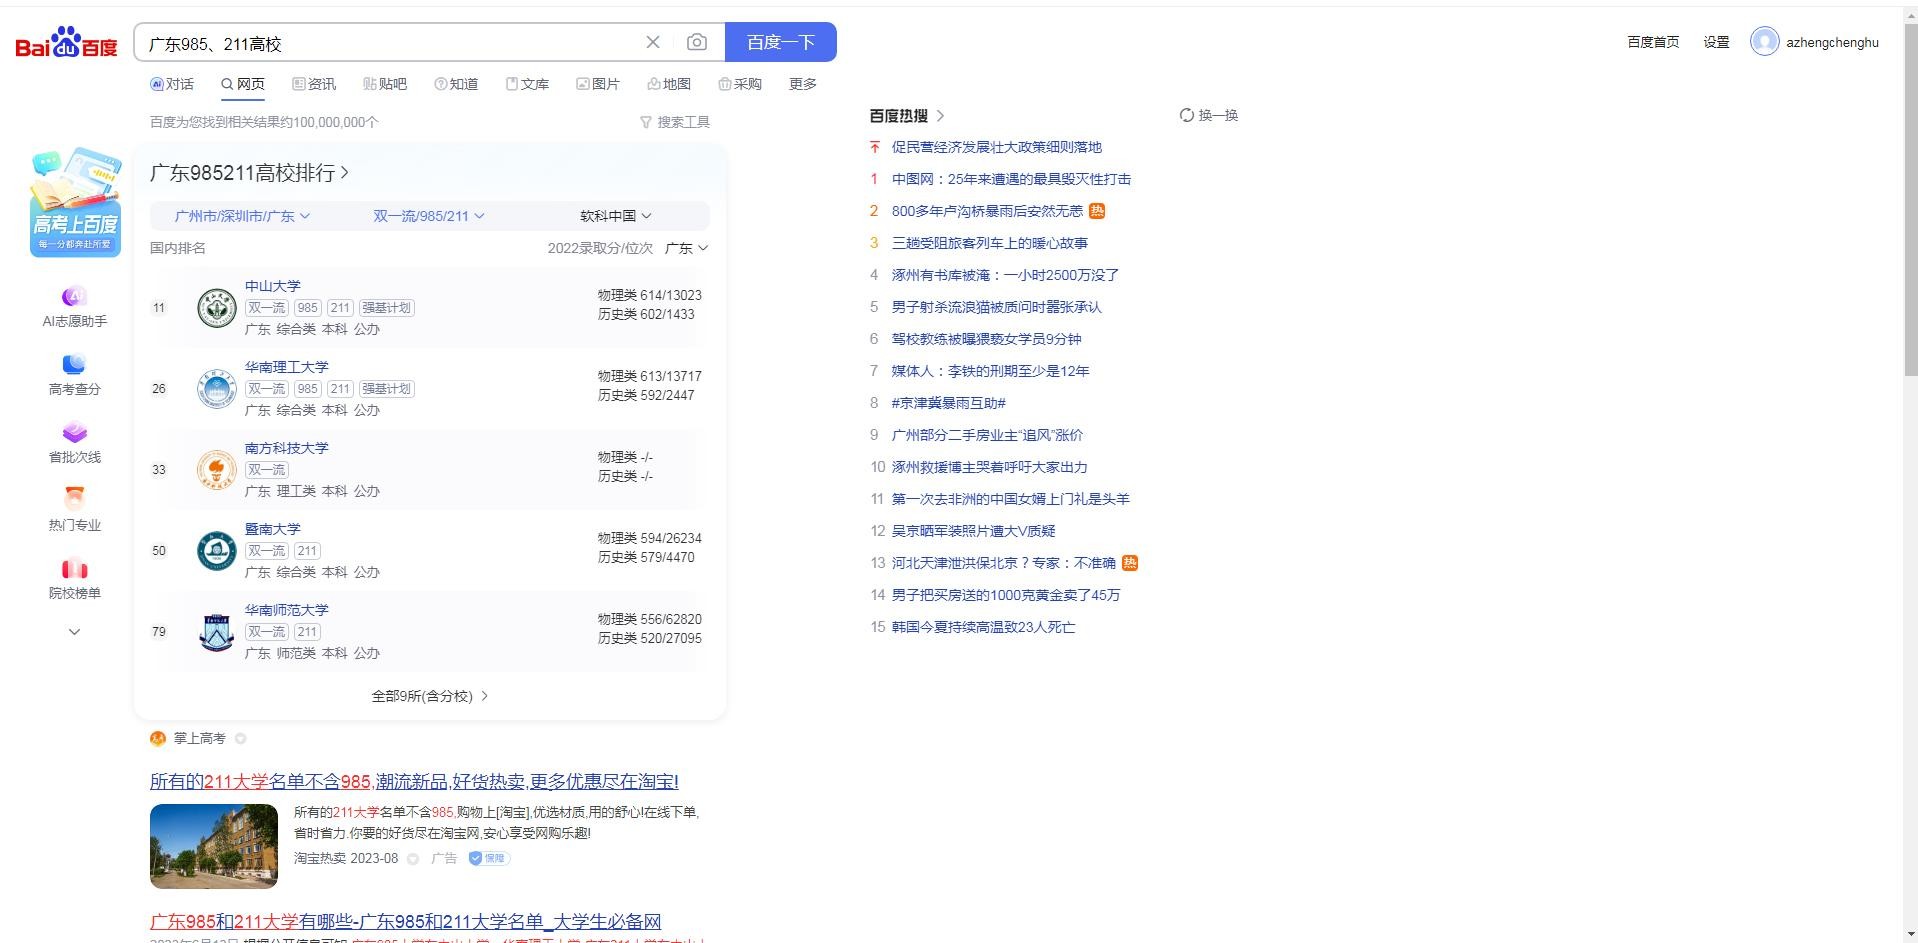Expand more sidebar items with down chevron
Viewport: 1918px width, 943px height.
point(74,632)
